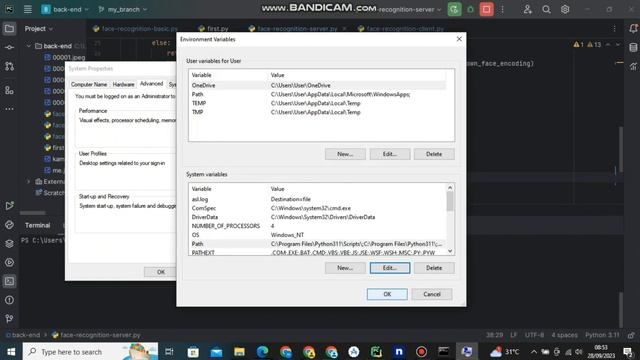Open the Structure tool window icon
The height and width of the screenshot is (360, 640).
tap(9, 90)
